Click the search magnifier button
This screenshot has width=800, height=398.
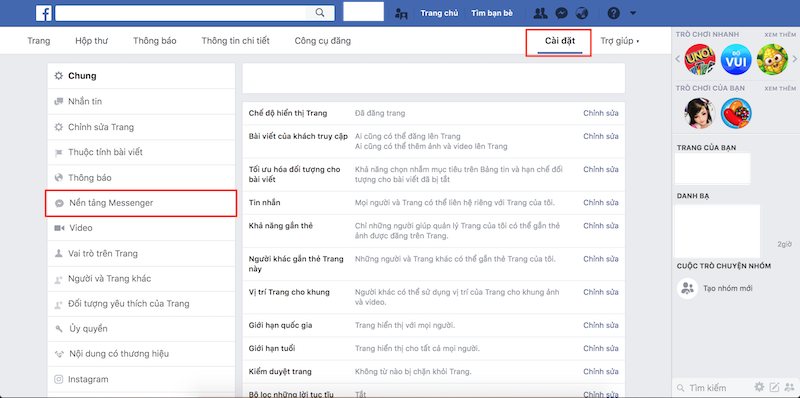320,13
